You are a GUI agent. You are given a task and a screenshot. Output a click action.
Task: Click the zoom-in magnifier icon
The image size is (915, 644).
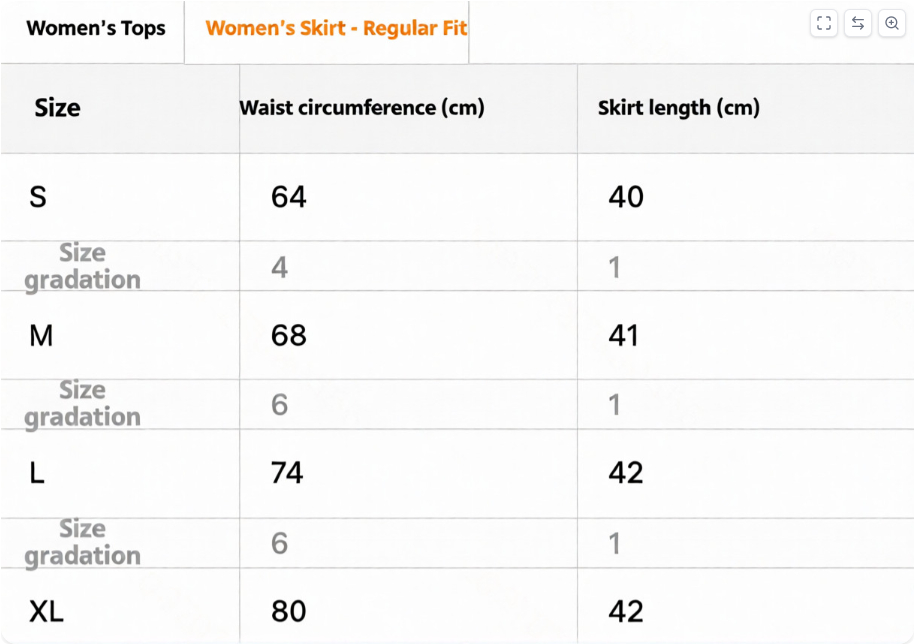[x=892, y=24]
